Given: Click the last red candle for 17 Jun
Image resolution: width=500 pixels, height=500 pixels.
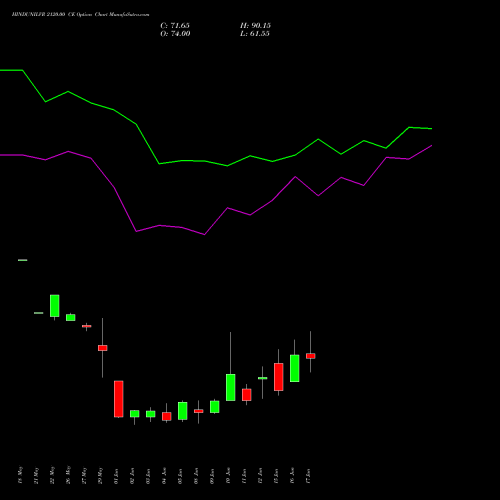Looking at the screenshot, I should (311, 356).
